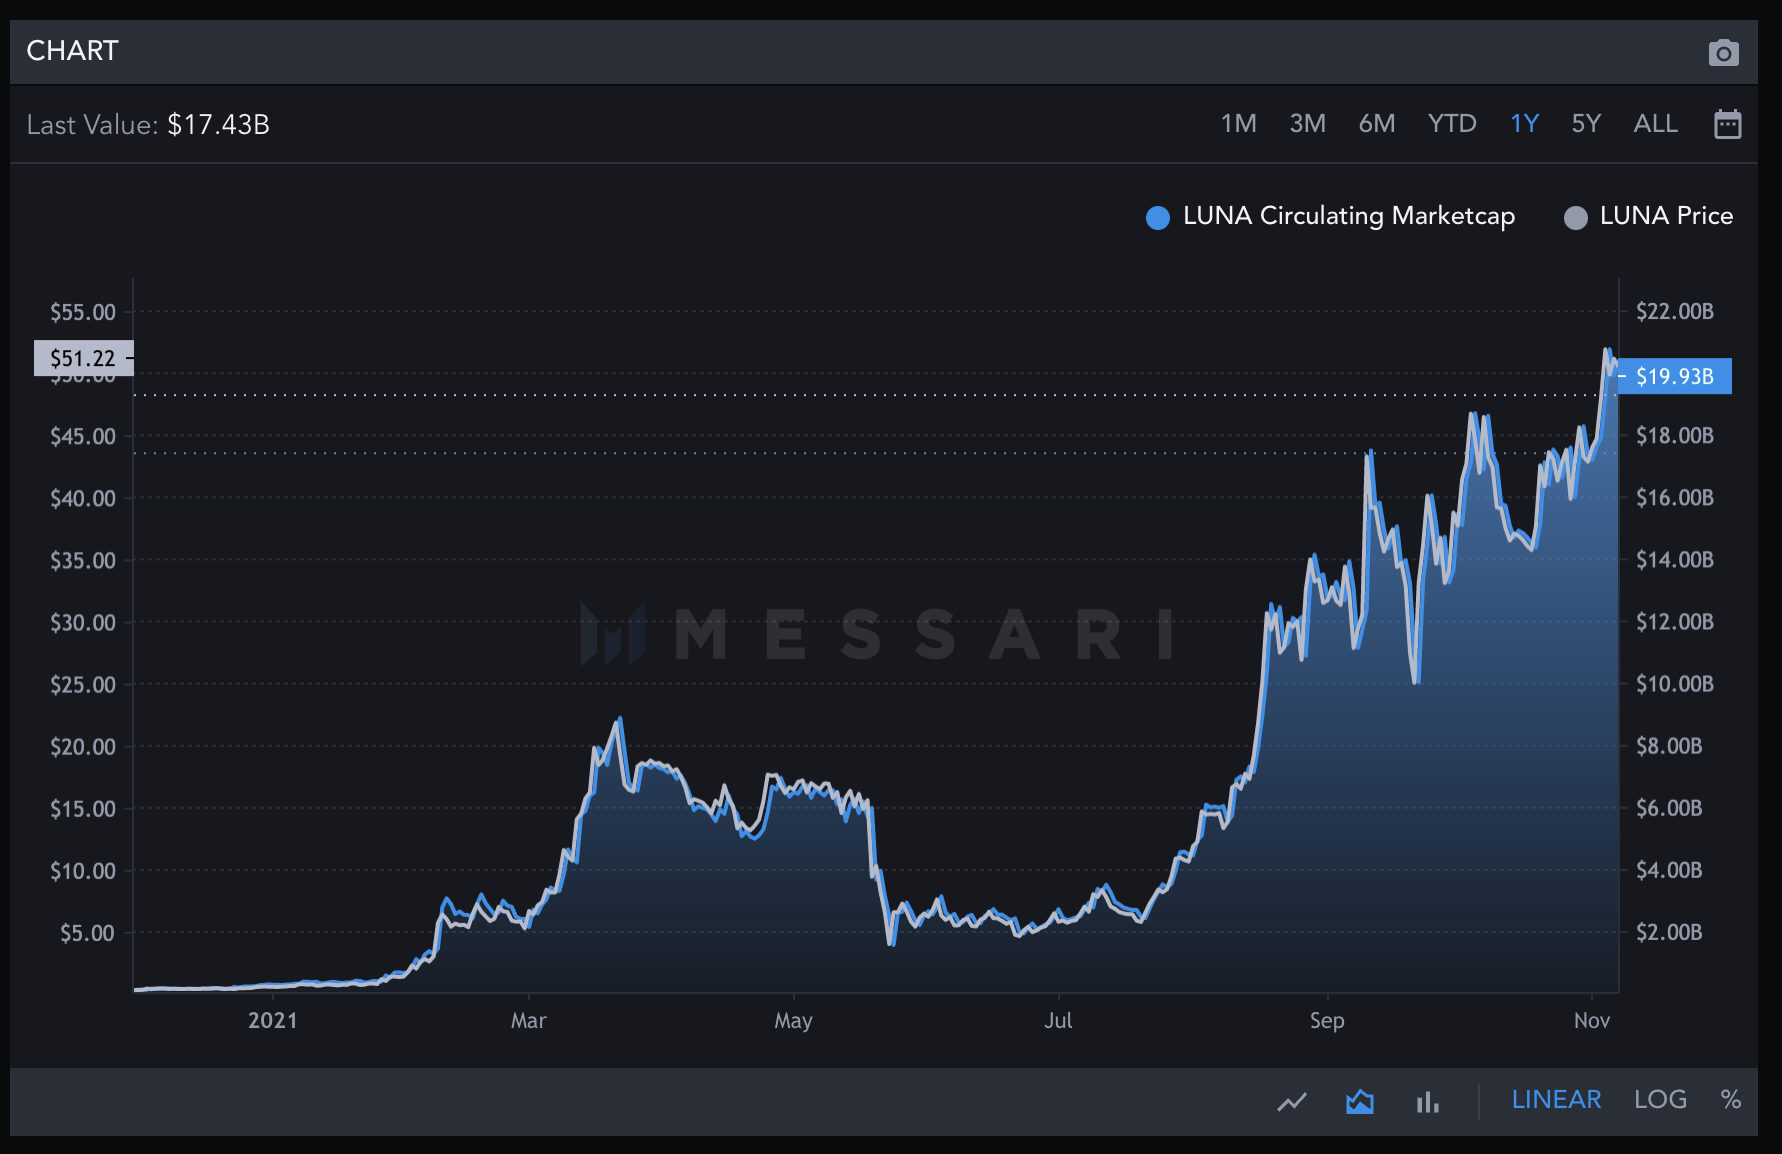Click the $4.00B right axis label
The image size is (1782, 1154).
1669,870
